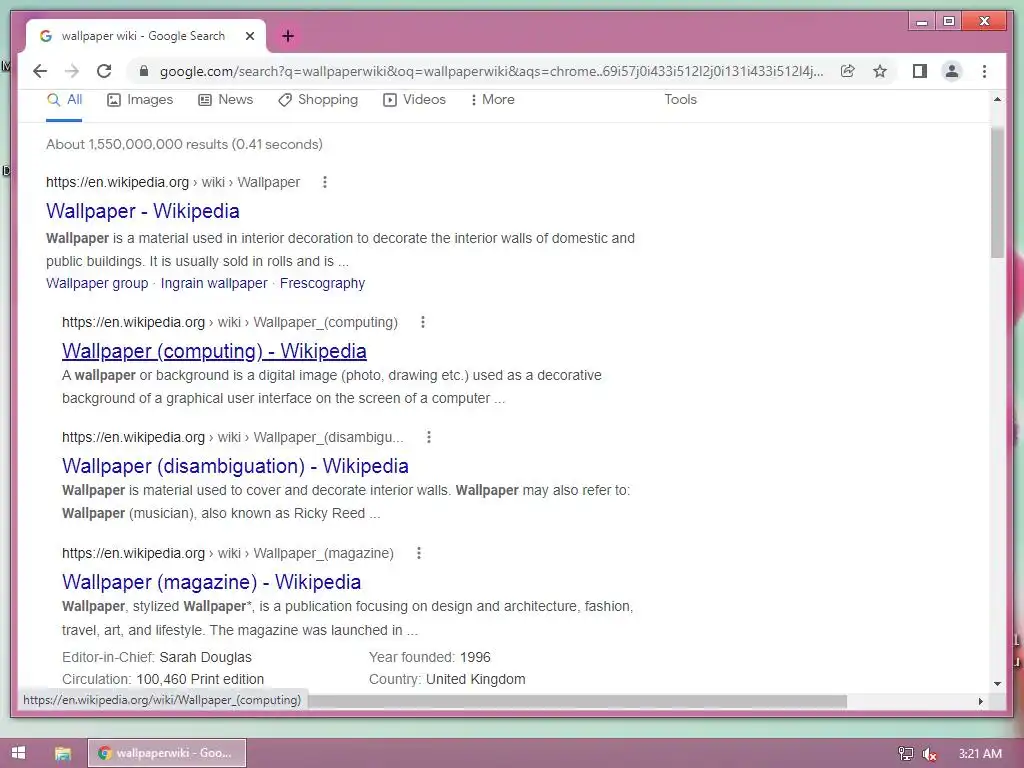Open options for Wallpaper_(magazine) result
Screen dimensions: 1024x768
tap(419, 553)
